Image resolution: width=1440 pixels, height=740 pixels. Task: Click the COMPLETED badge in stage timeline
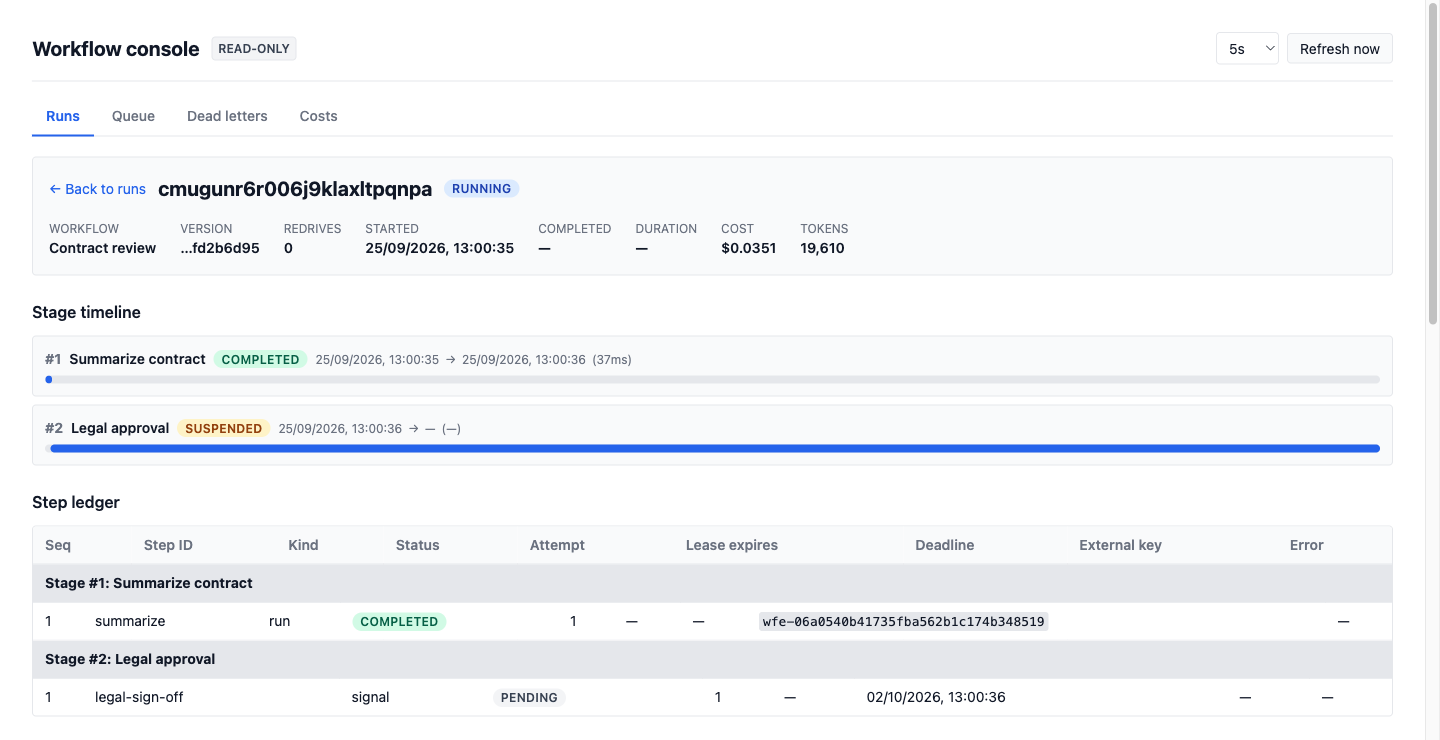pos(260,359)
